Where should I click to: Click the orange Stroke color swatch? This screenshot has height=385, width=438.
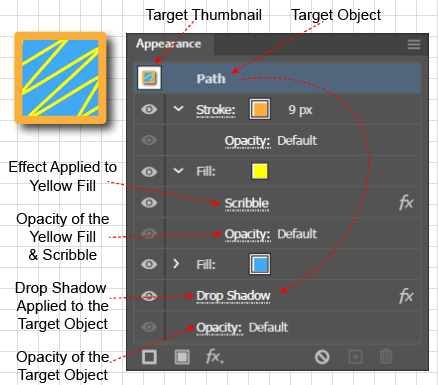pyautogui.click(x=260, y=109)
